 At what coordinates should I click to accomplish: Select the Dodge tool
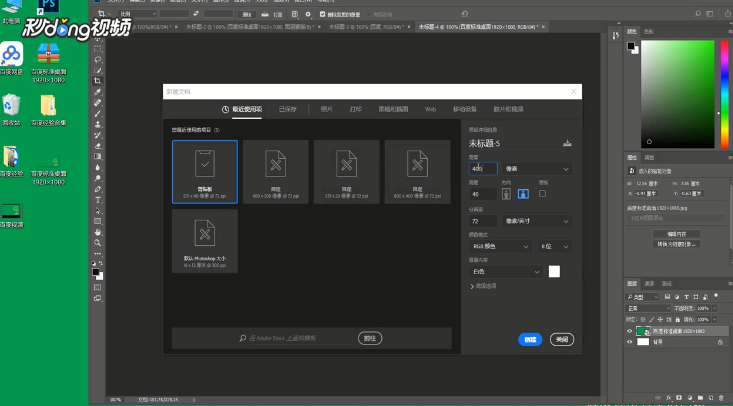pyautogui.click(x=98, y=178)
